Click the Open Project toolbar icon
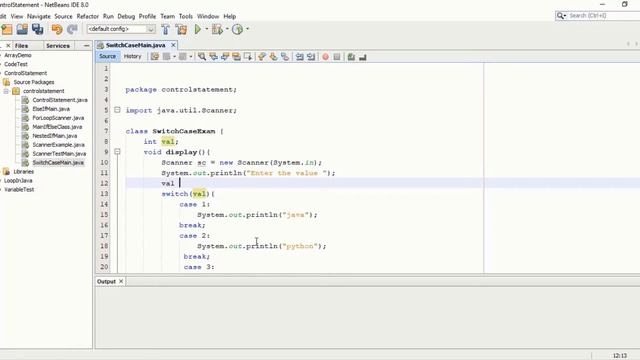Viewport: 640px width, 360px height. (22, 29)
